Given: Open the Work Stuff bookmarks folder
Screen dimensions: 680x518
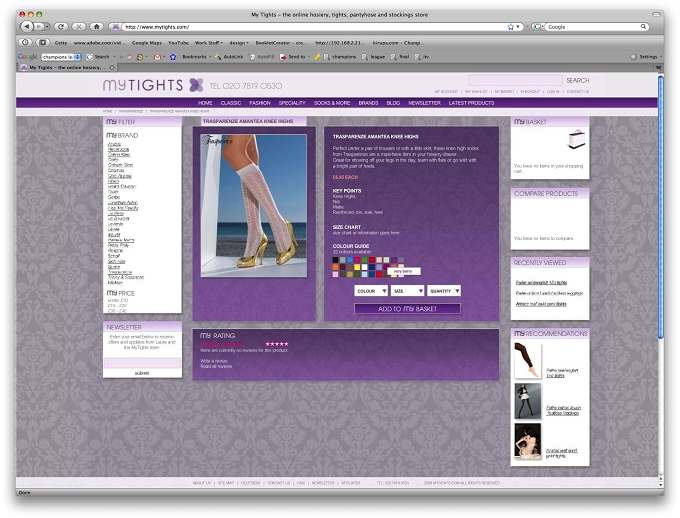Looking at the screenshot, I should [x=209, y=43].
